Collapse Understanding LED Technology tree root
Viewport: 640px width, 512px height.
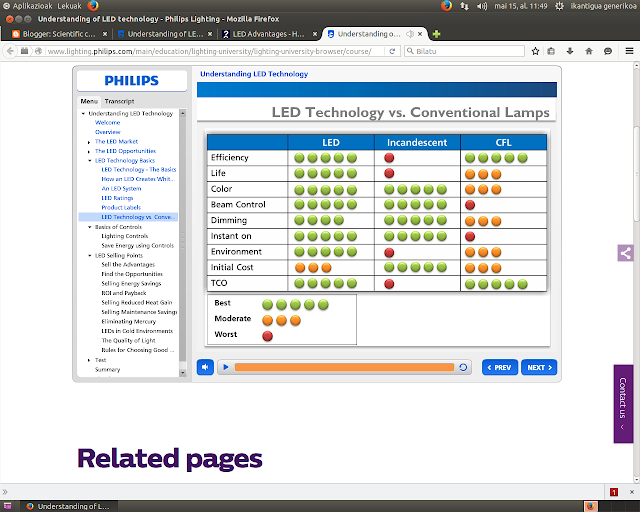83,114
